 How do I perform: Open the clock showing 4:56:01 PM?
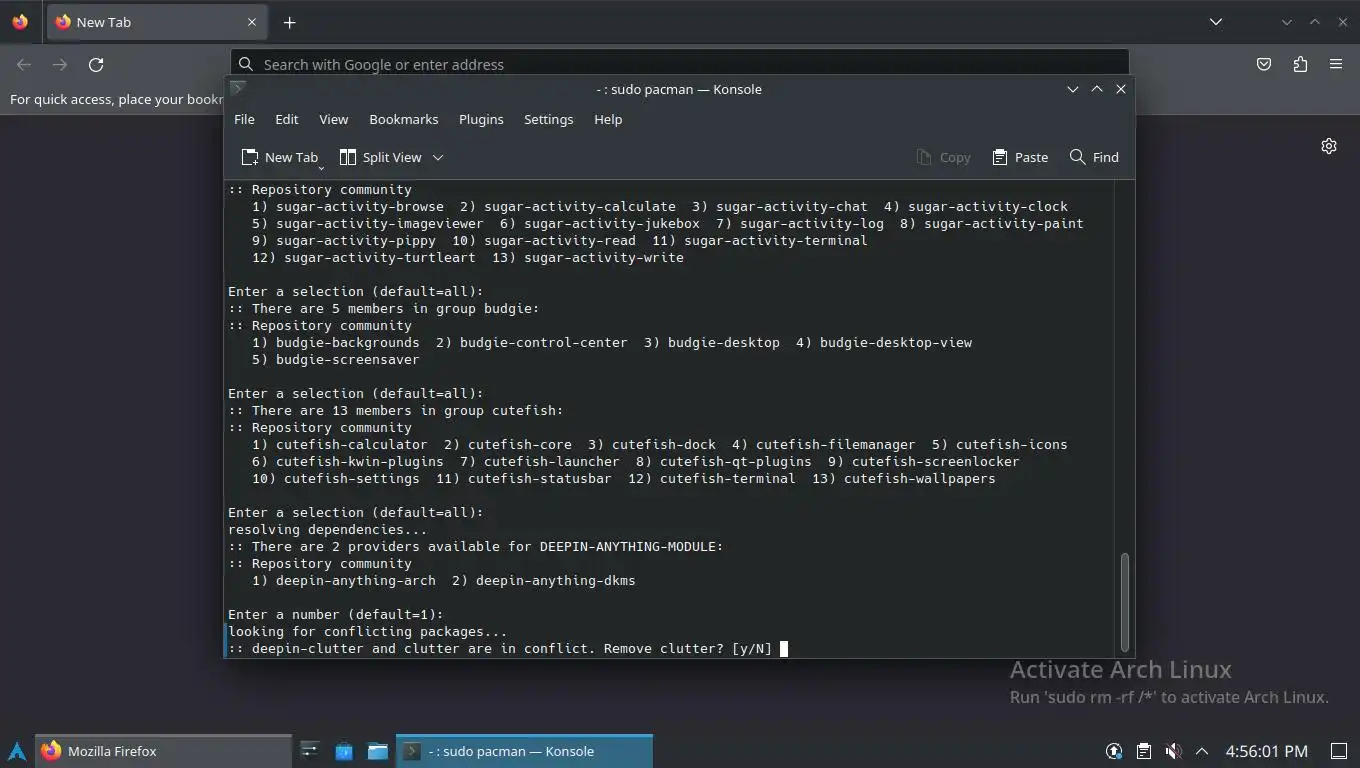(x=1266, y=751)
